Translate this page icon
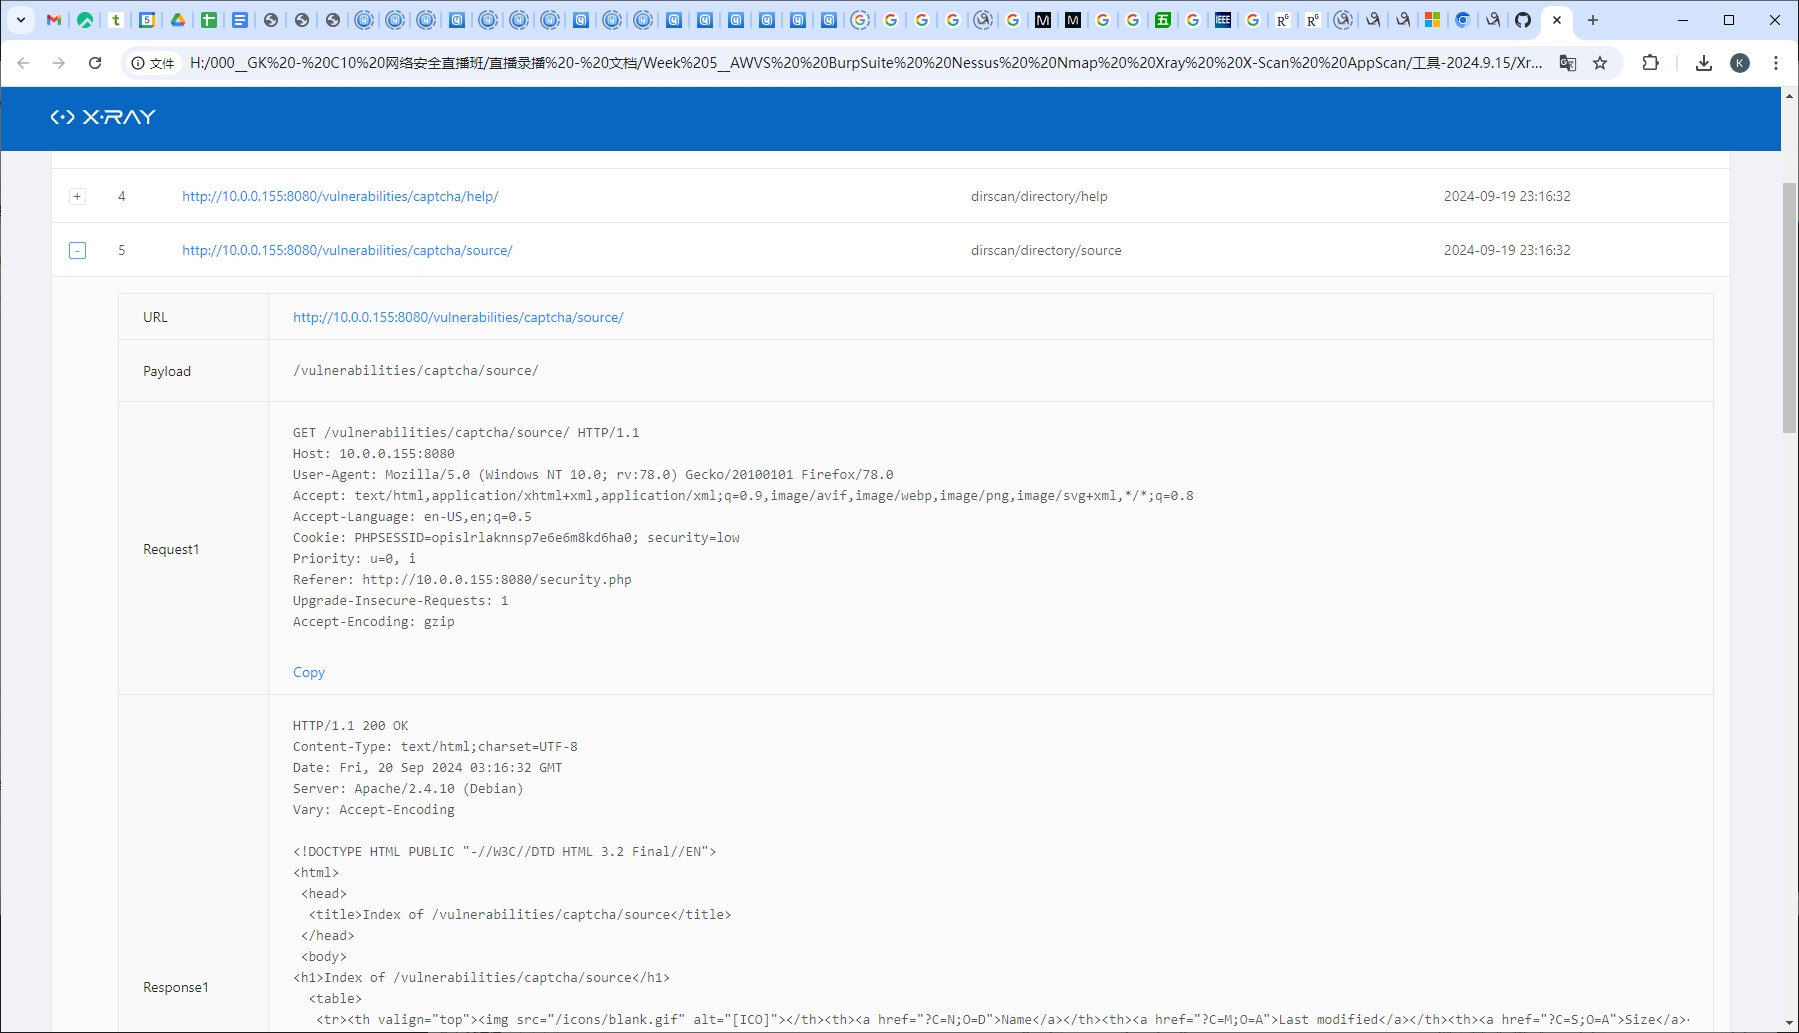 pos(1568,63)
